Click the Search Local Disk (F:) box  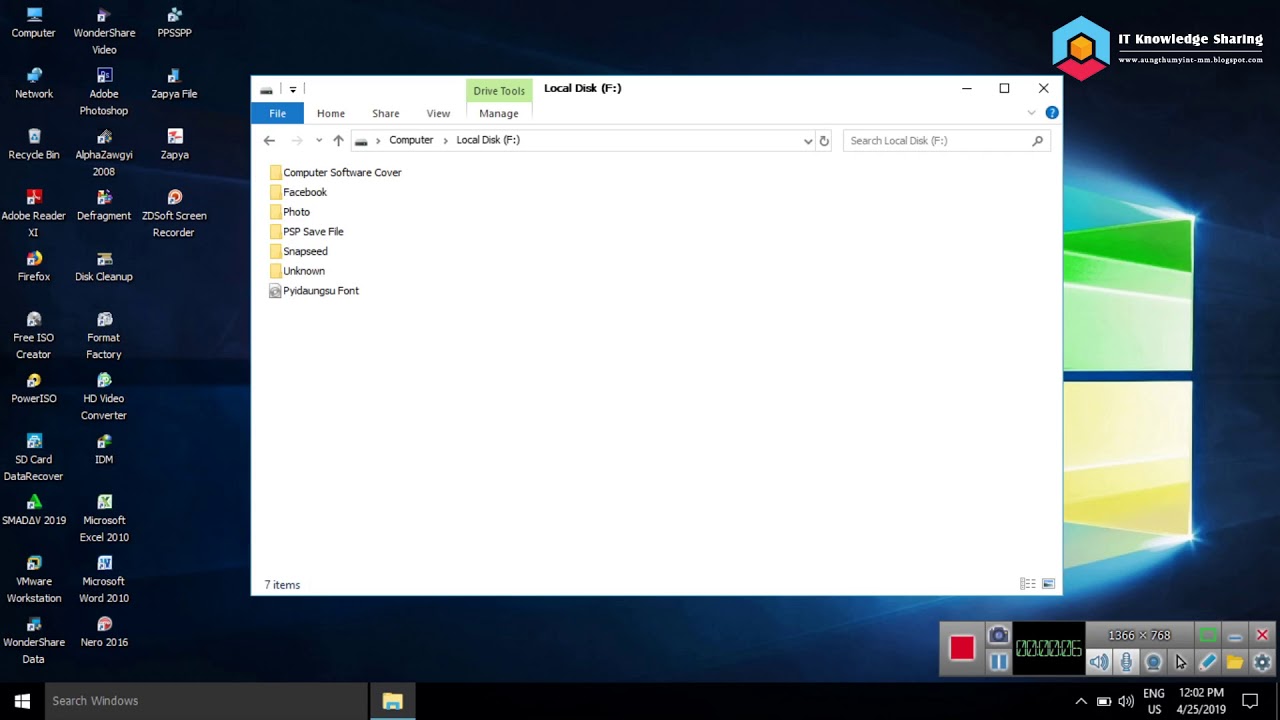pos(947,141)
